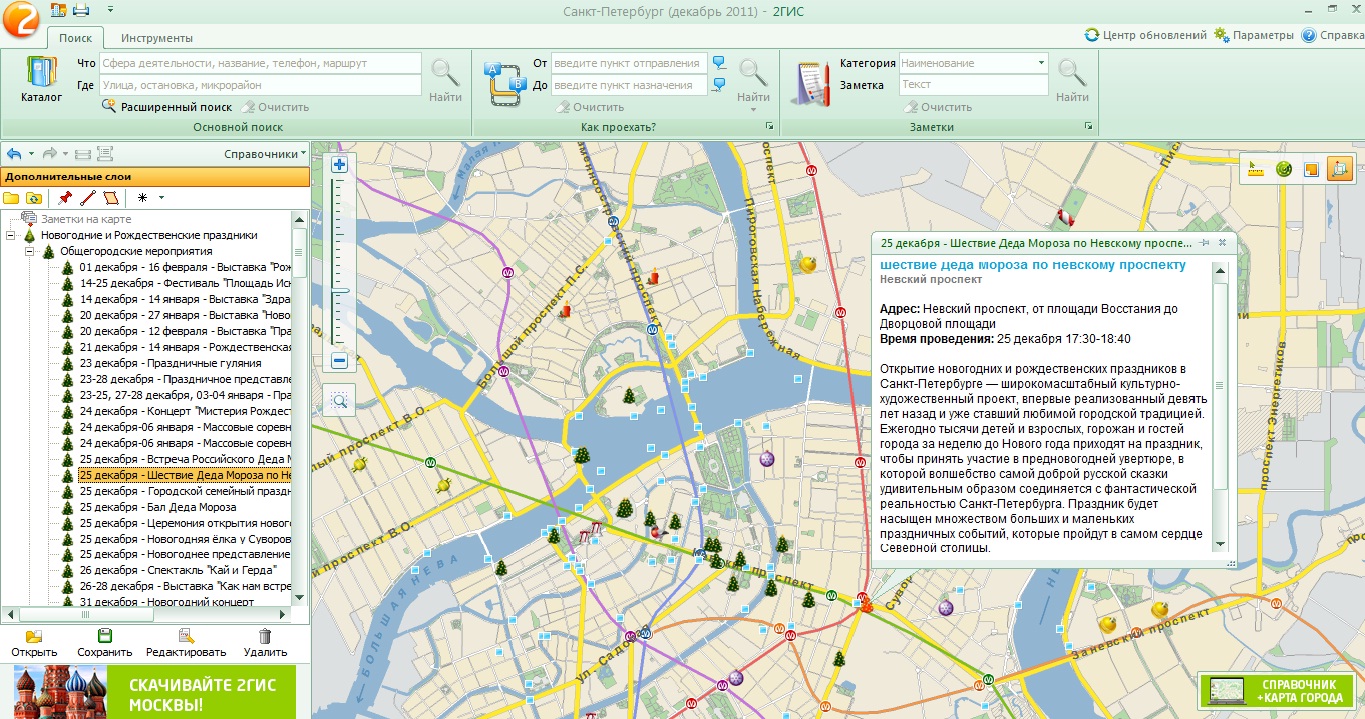Pick departure point on map (От field icon)

tap(719, 63)
